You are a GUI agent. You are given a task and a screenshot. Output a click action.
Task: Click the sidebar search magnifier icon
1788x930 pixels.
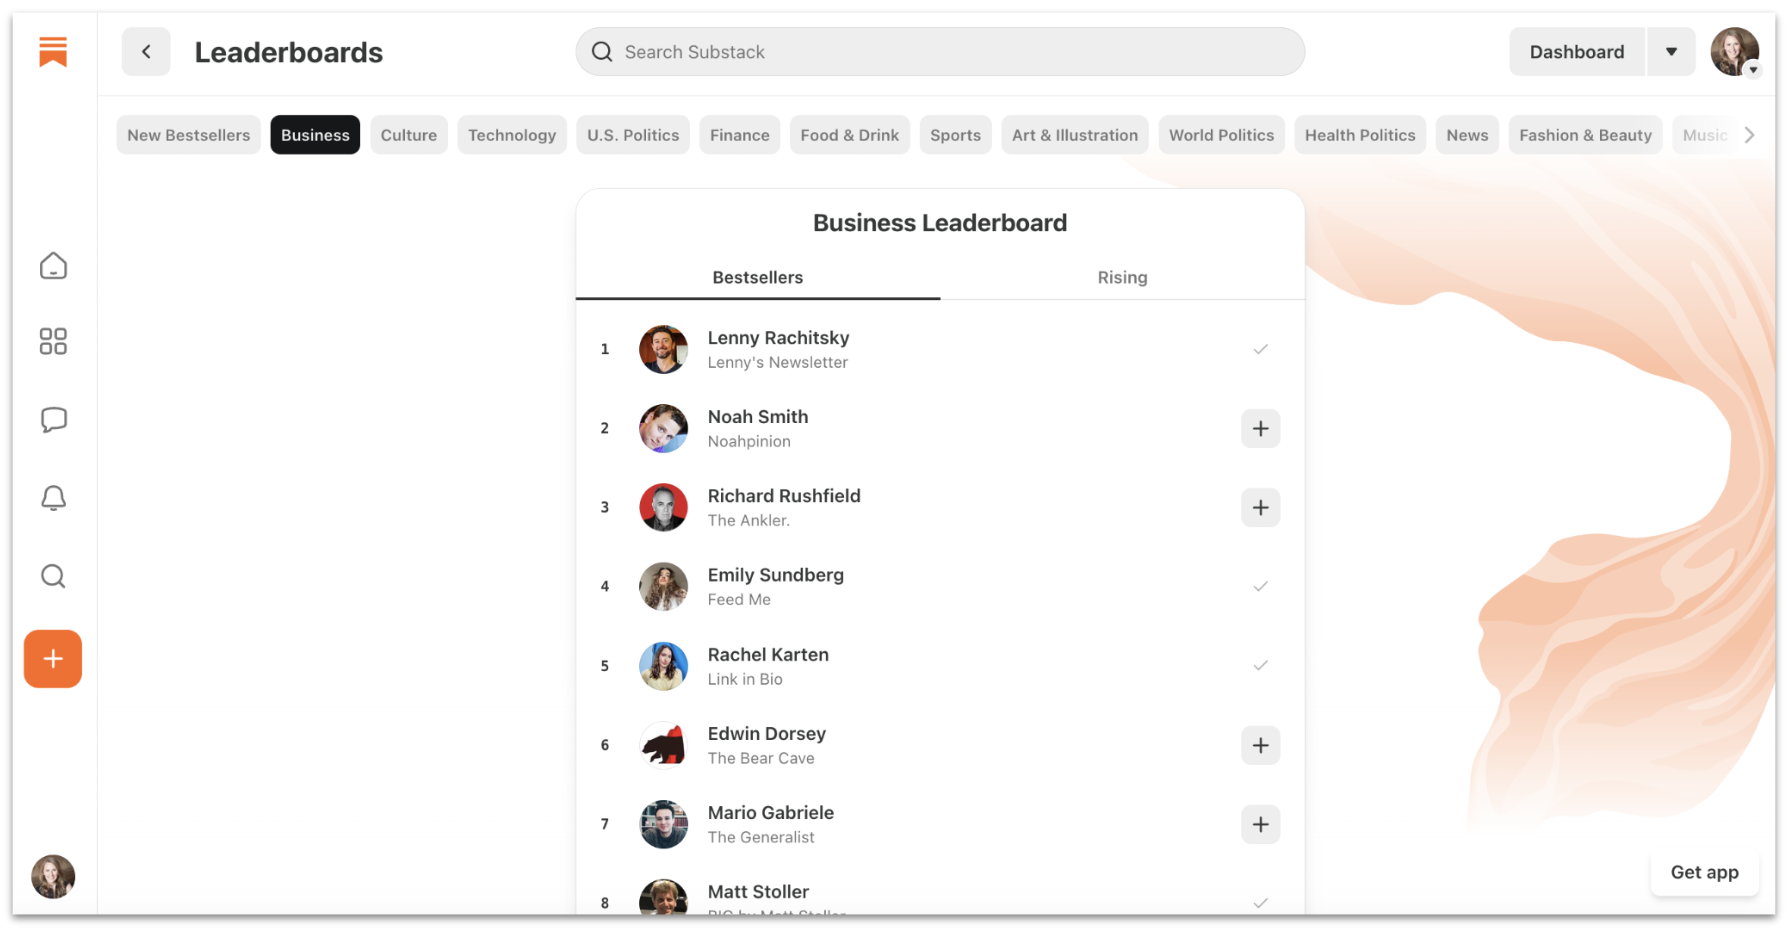coord(53,576)
